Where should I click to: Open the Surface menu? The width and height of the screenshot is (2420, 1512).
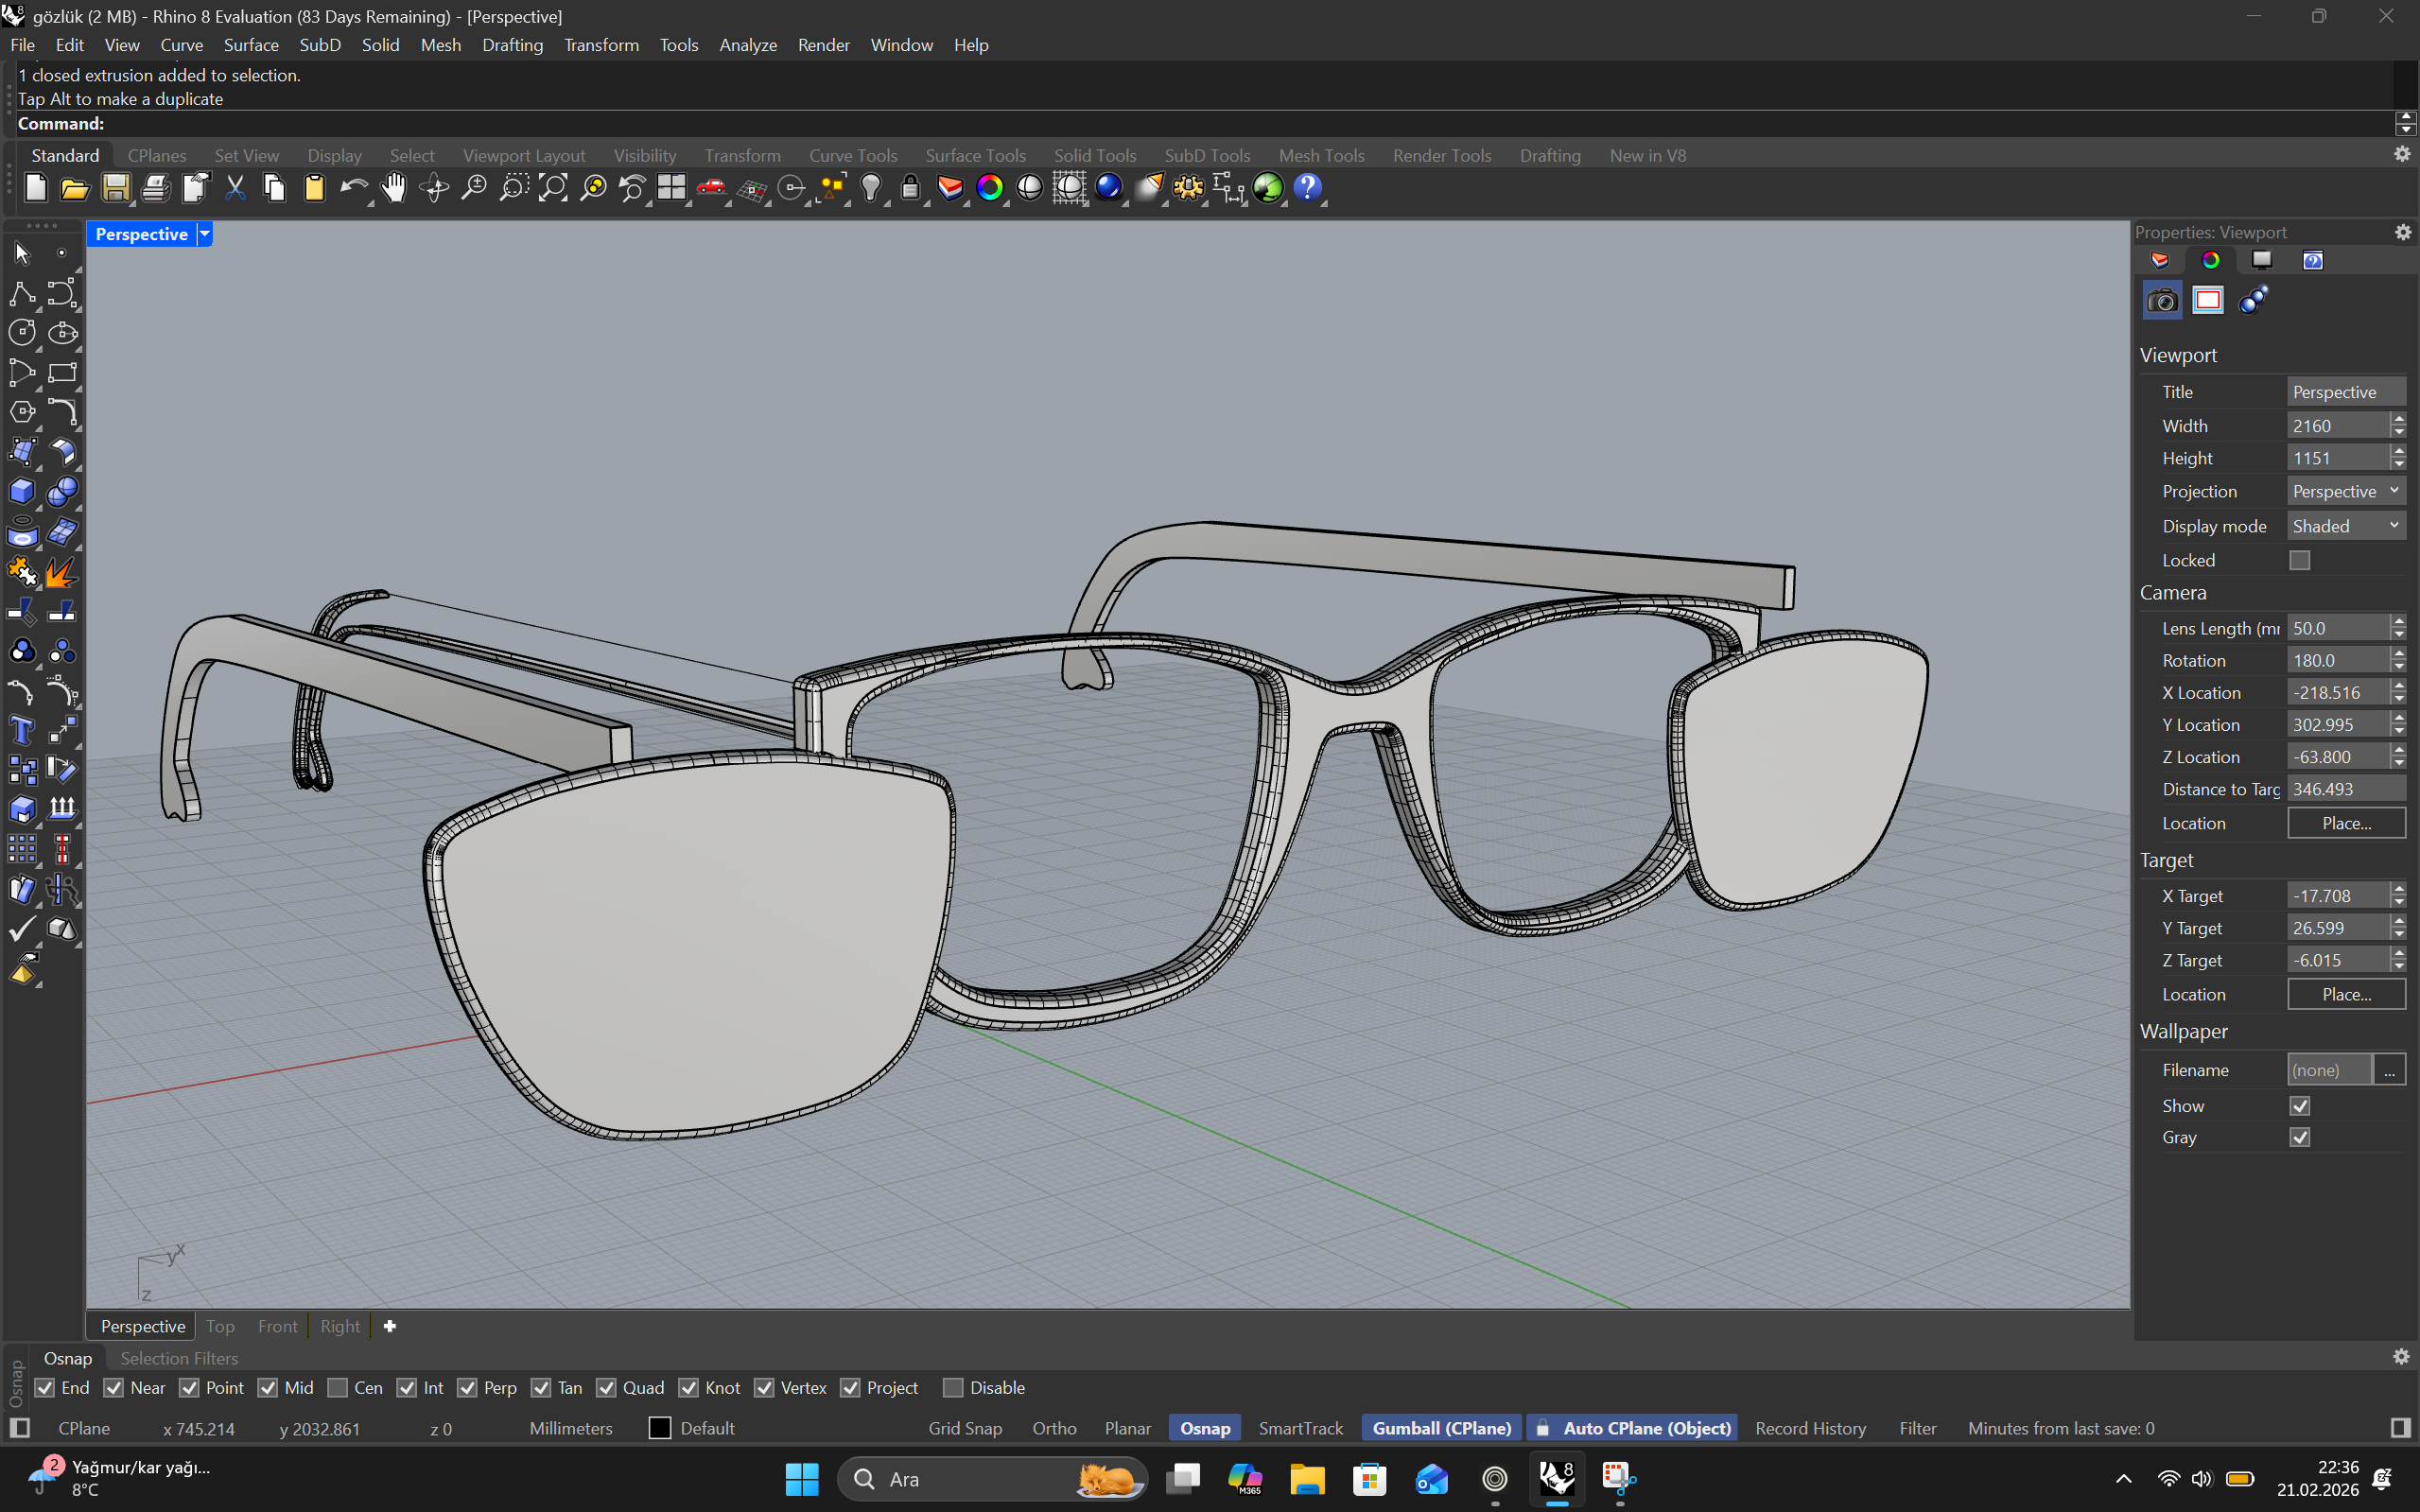pyautogui.click(x=251, y=45)
